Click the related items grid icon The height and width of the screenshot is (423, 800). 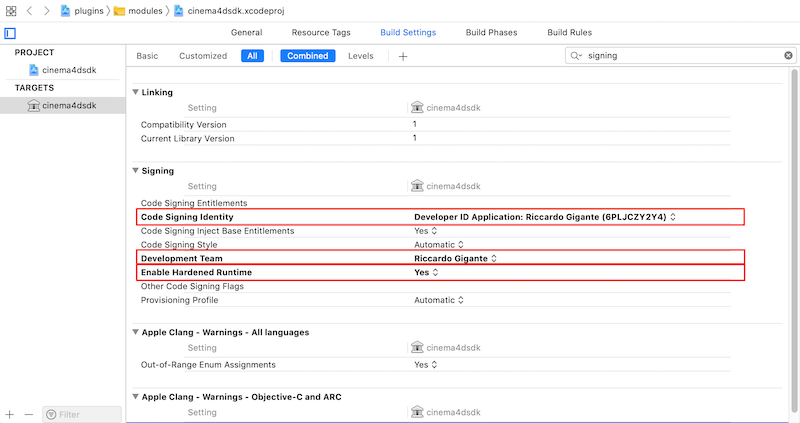pos(11,10)
